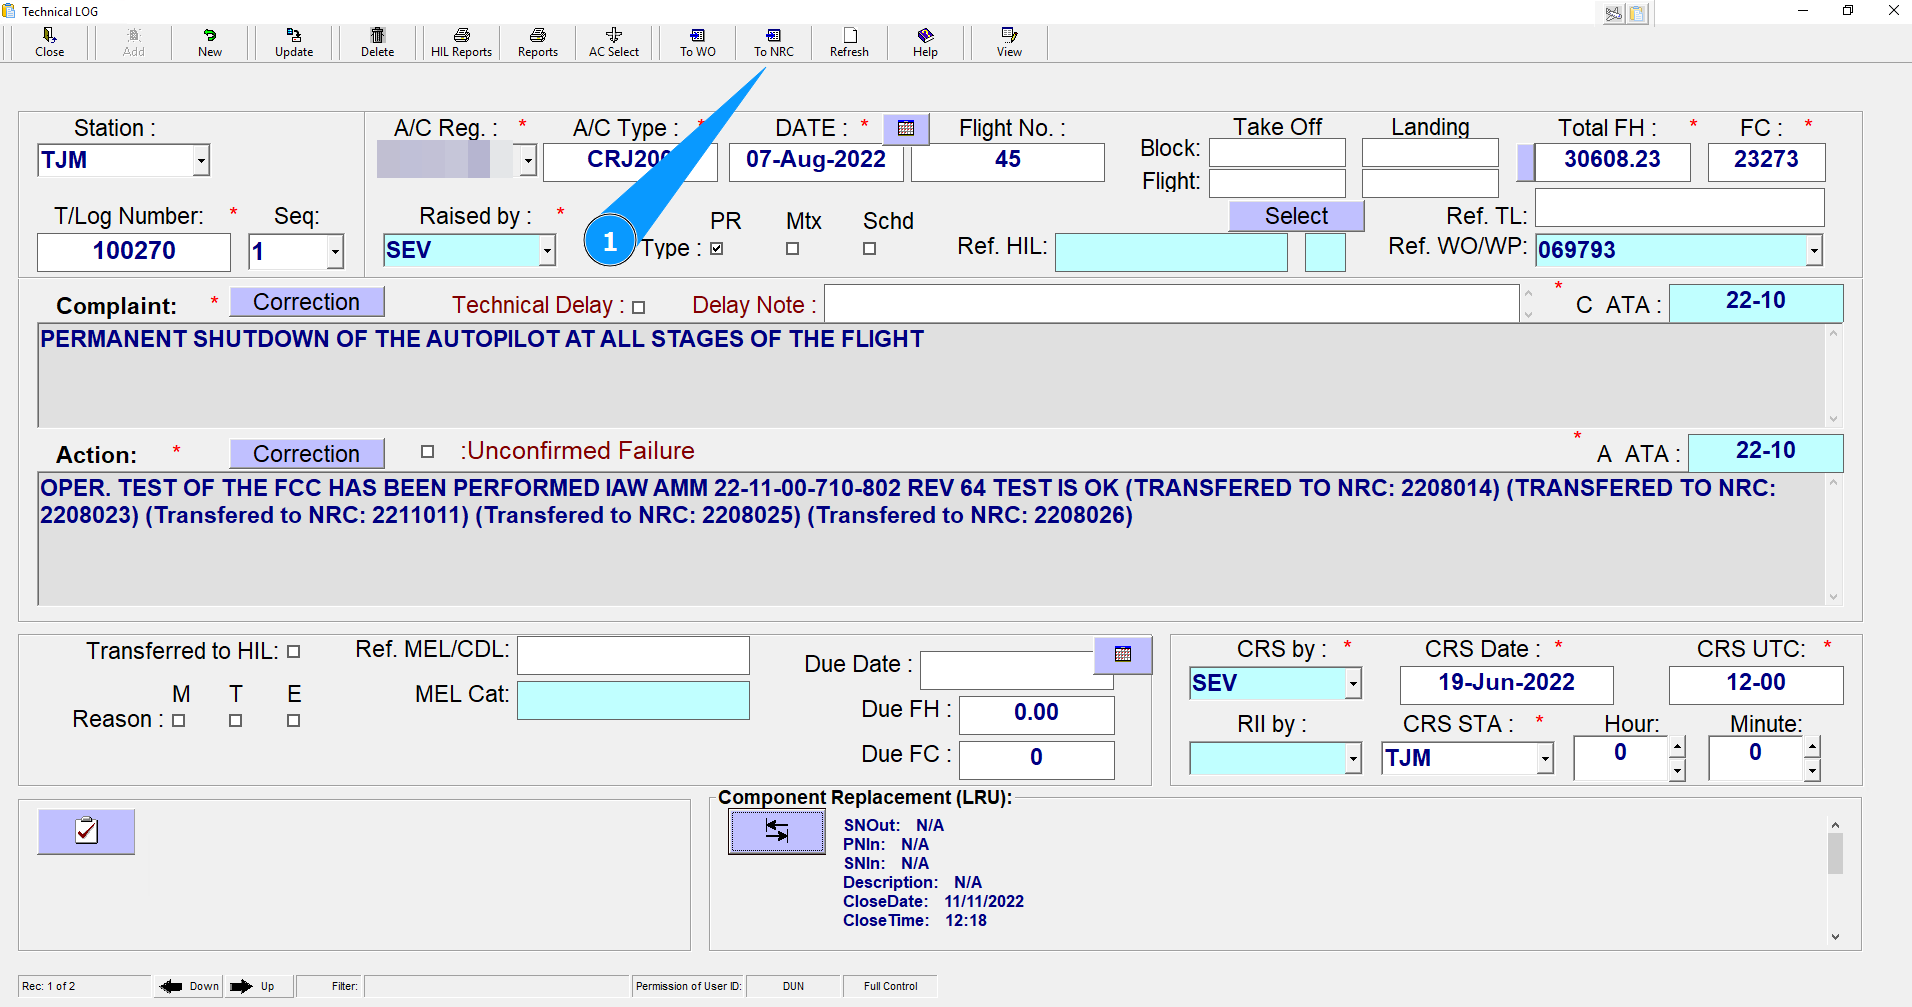Viewport: 1912px width, 1007px height.
Task: Click the Block Take Off time field
Action: 1277,153
